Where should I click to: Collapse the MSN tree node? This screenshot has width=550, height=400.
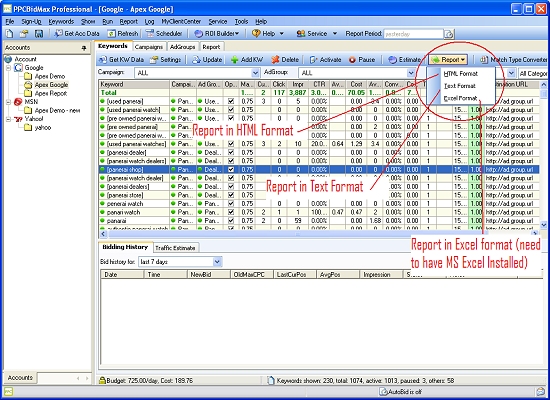8,102
